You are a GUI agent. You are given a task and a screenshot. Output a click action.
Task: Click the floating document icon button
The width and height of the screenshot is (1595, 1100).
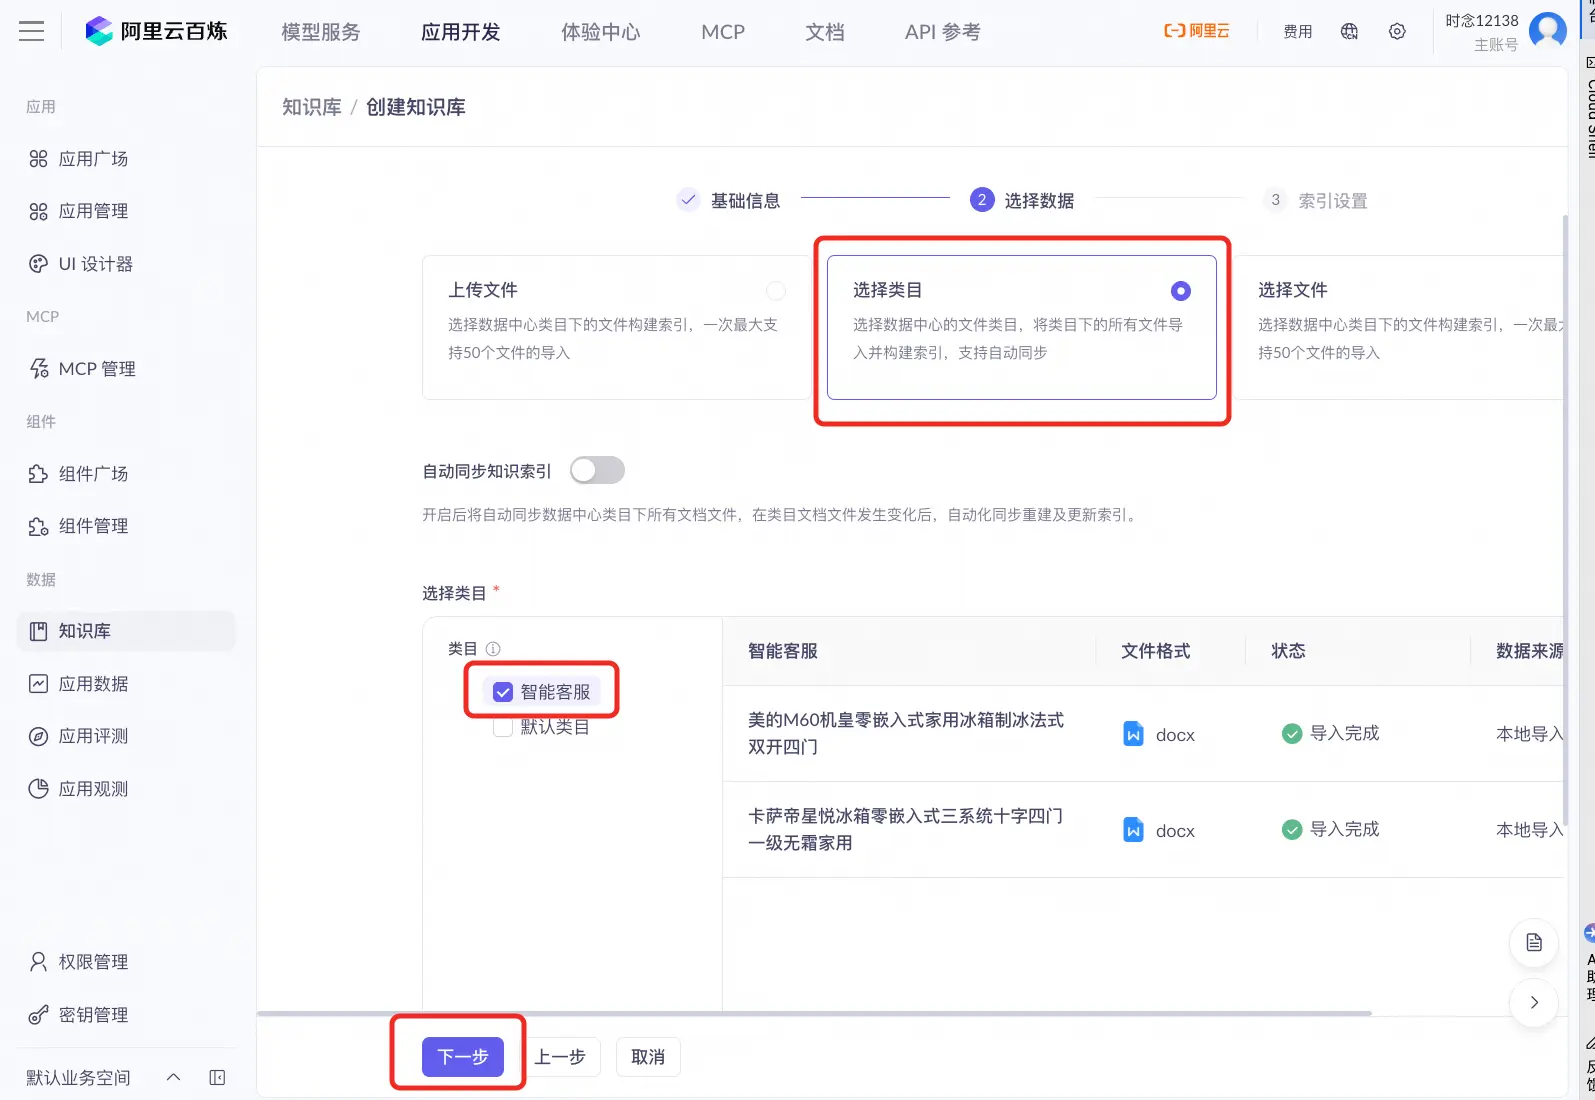[x=1534, y=943]
